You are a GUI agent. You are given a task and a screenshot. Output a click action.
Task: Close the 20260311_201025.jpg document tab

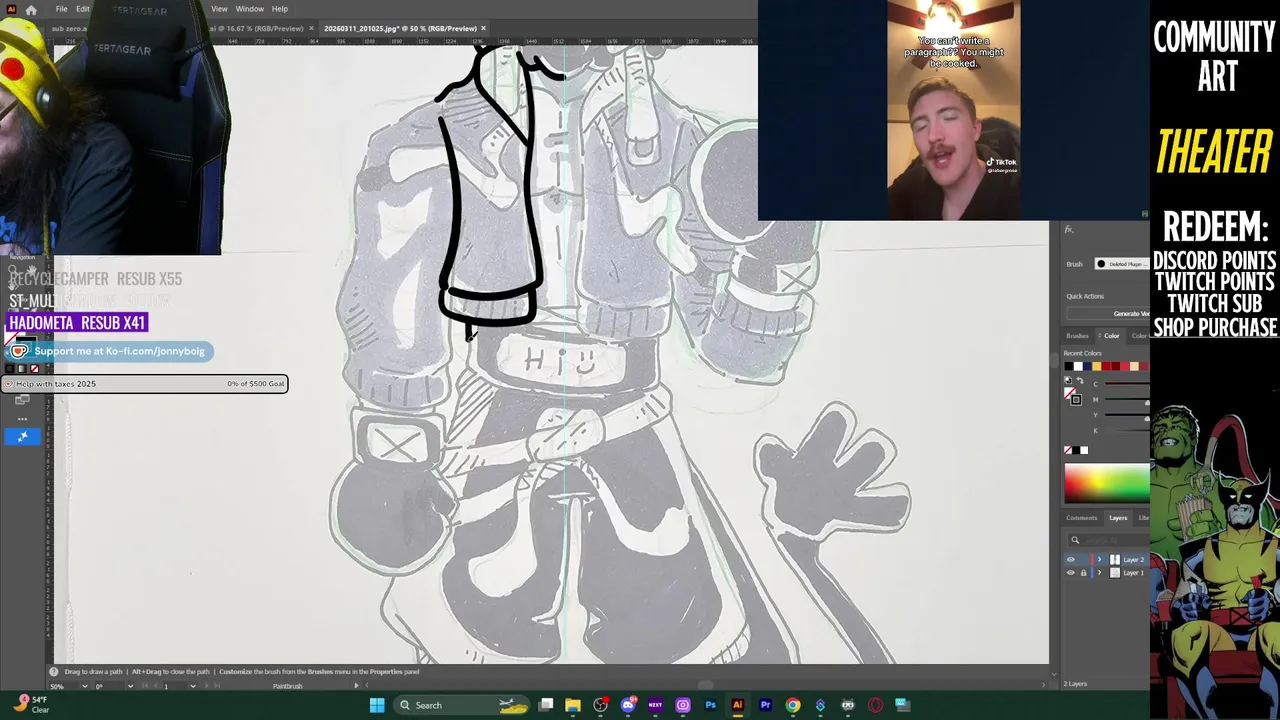pos(484,28)
